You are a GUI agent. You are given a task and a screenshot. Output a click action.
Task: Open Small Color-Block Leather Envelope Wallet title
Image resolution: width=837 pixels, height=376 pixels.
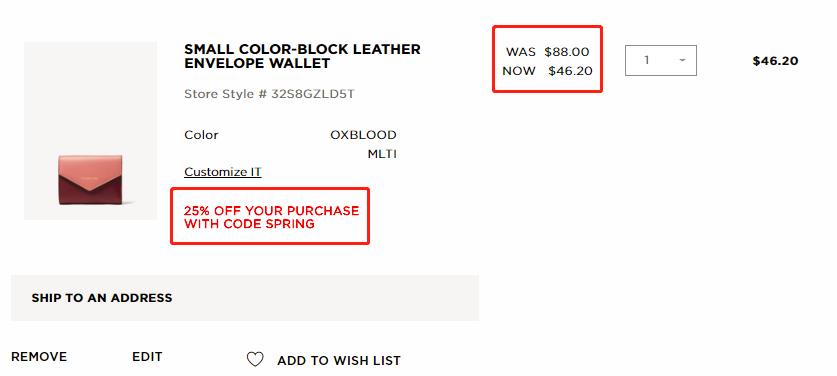tap(302, 56)
